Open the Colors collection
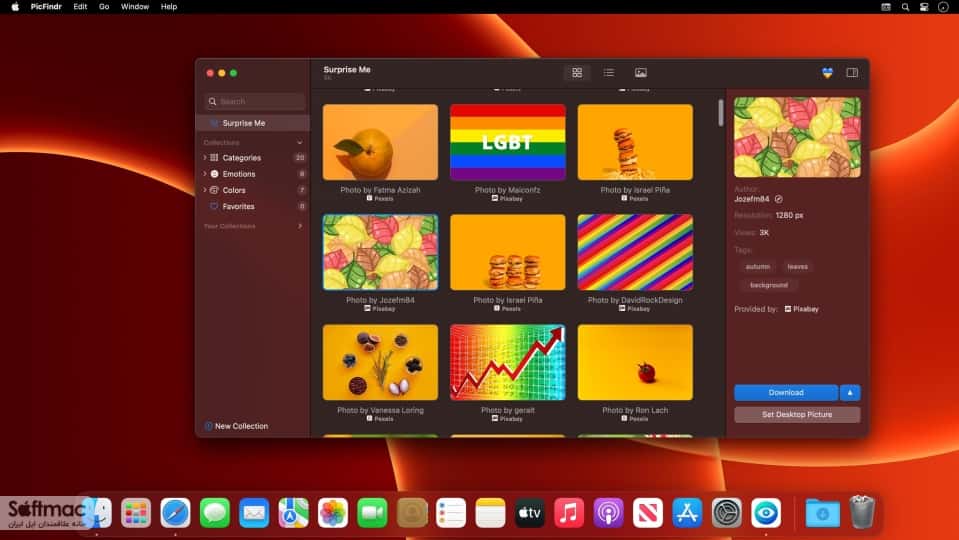 point(234,190)
